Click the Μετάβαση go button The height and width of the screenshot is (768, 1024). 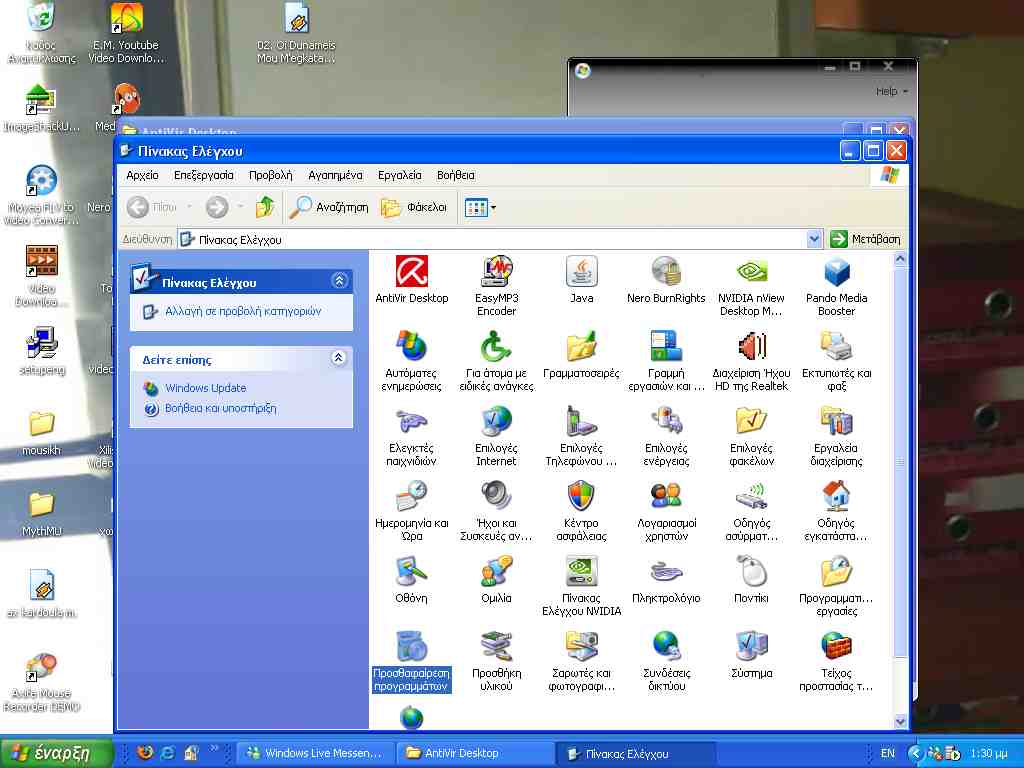[x=865, y=239]
